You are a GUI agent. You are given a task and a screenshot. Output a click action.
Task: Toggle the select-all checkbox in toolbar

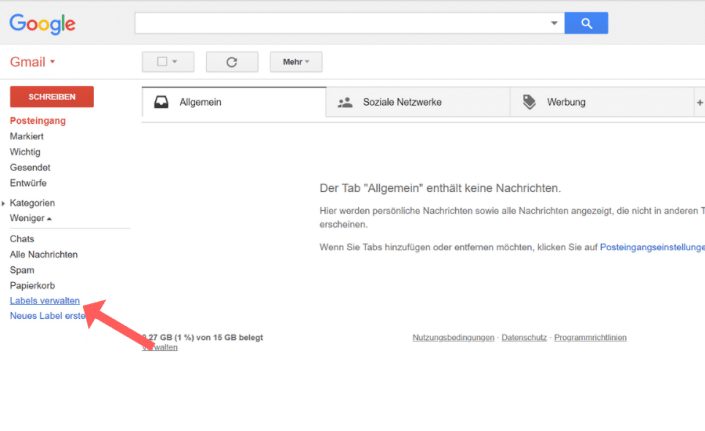tap(161, 62)
